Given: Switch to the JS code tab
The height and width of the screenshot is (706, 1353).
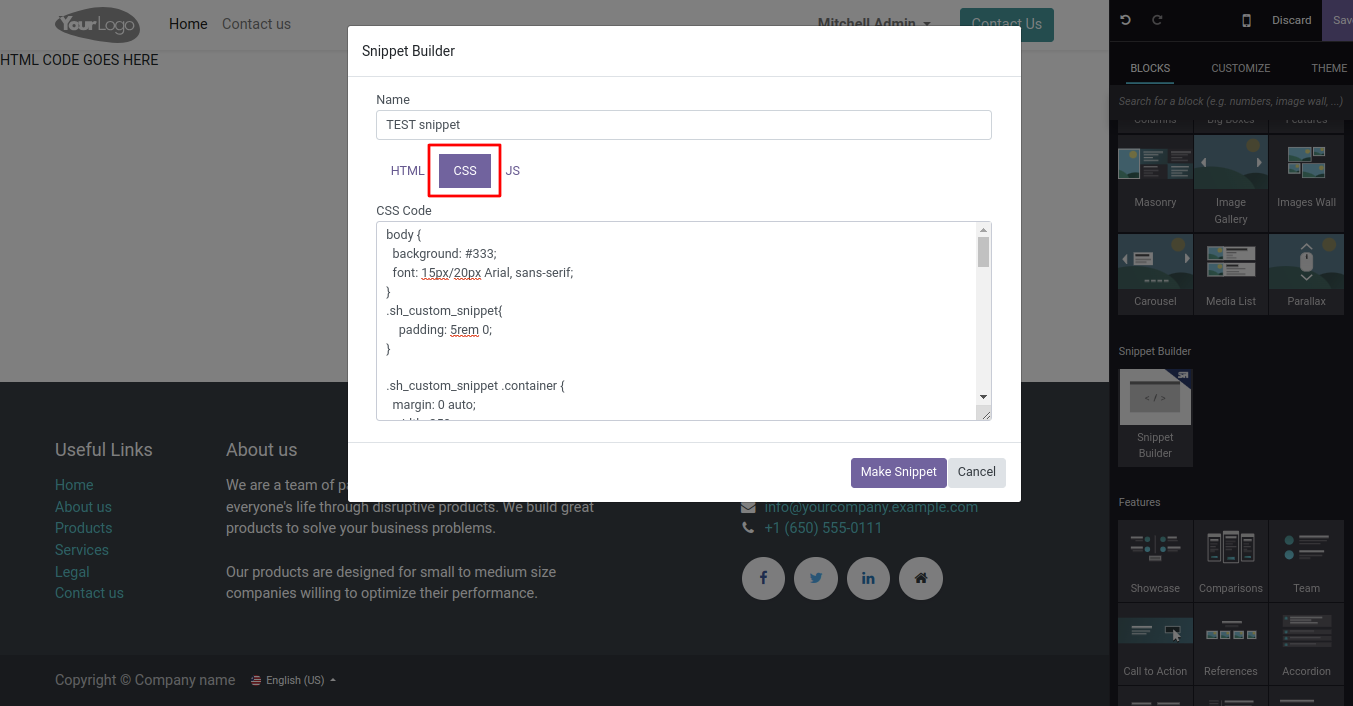Looking at the screenshot, I should pyautogui.click(x=513, y=170).
